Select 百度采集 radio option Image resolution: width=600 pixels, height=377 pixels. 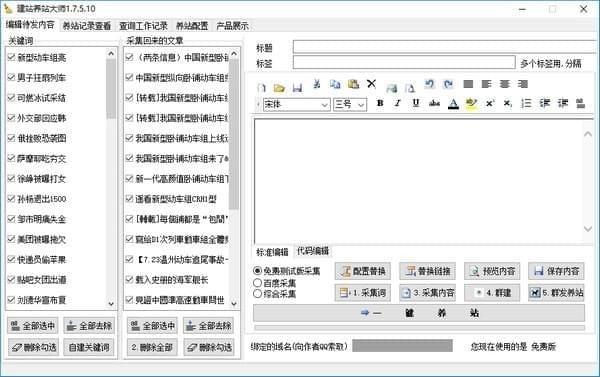258,283
